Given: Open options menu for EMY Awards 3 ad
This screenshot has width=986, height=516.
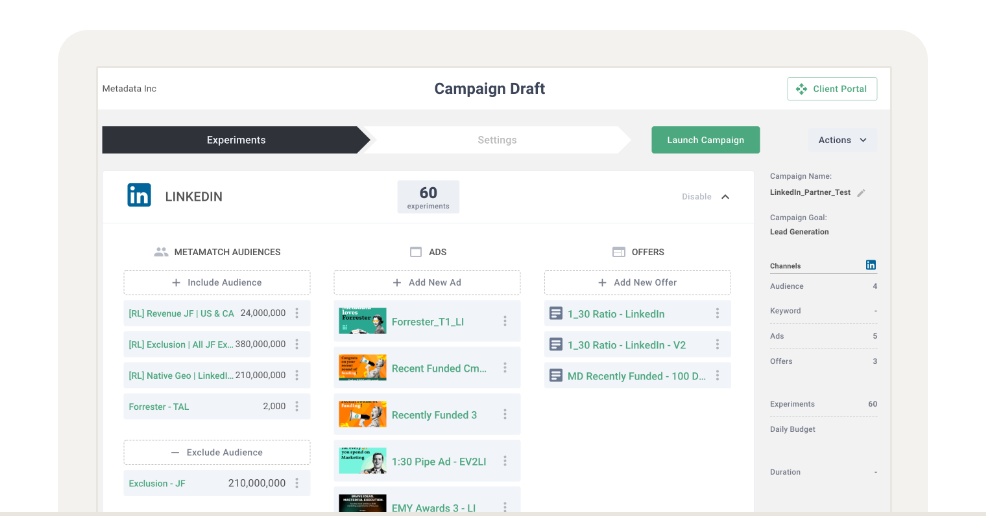Looking at the screenshot, I should (505, 507).
